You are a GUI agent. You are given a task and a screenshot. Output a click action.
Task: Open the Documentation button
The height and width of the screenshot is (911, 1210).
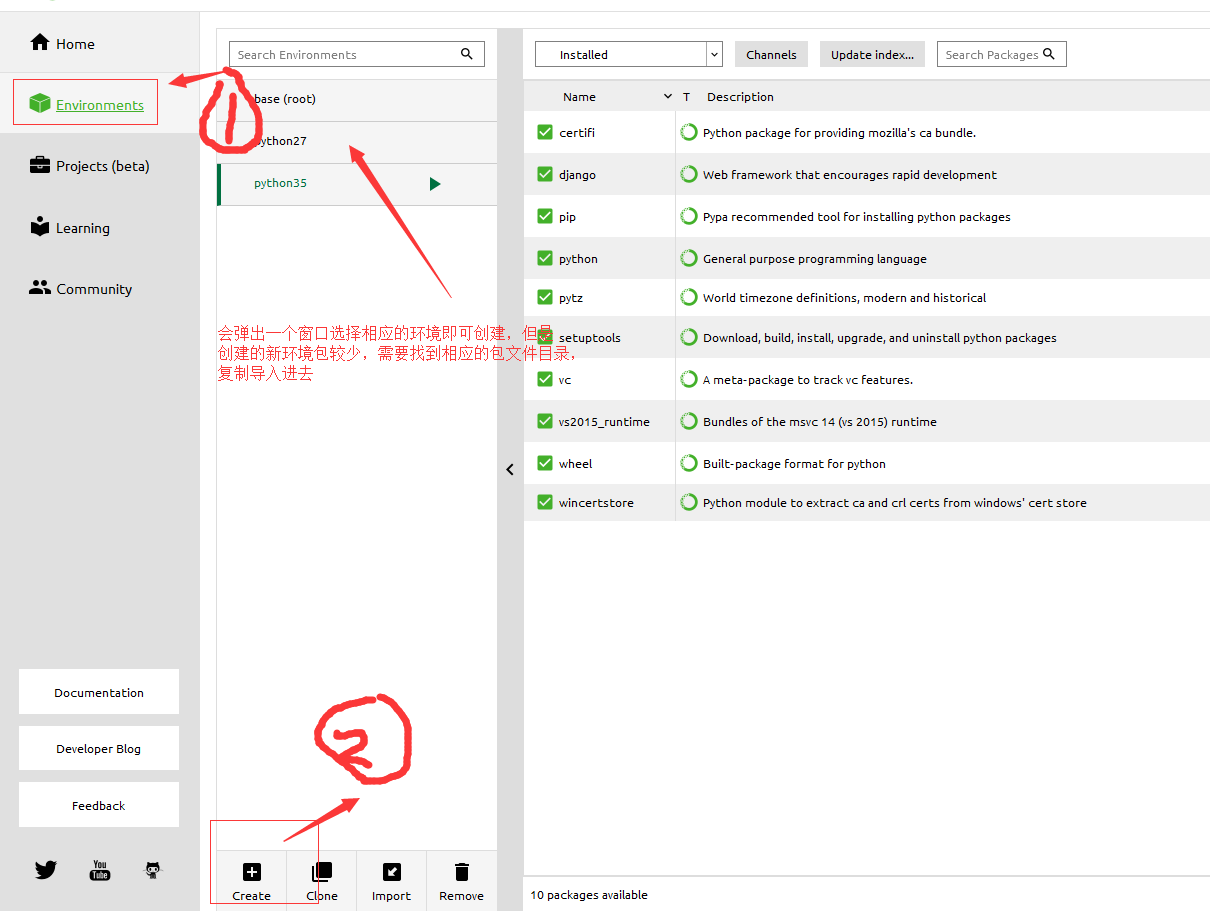point(99,692)
